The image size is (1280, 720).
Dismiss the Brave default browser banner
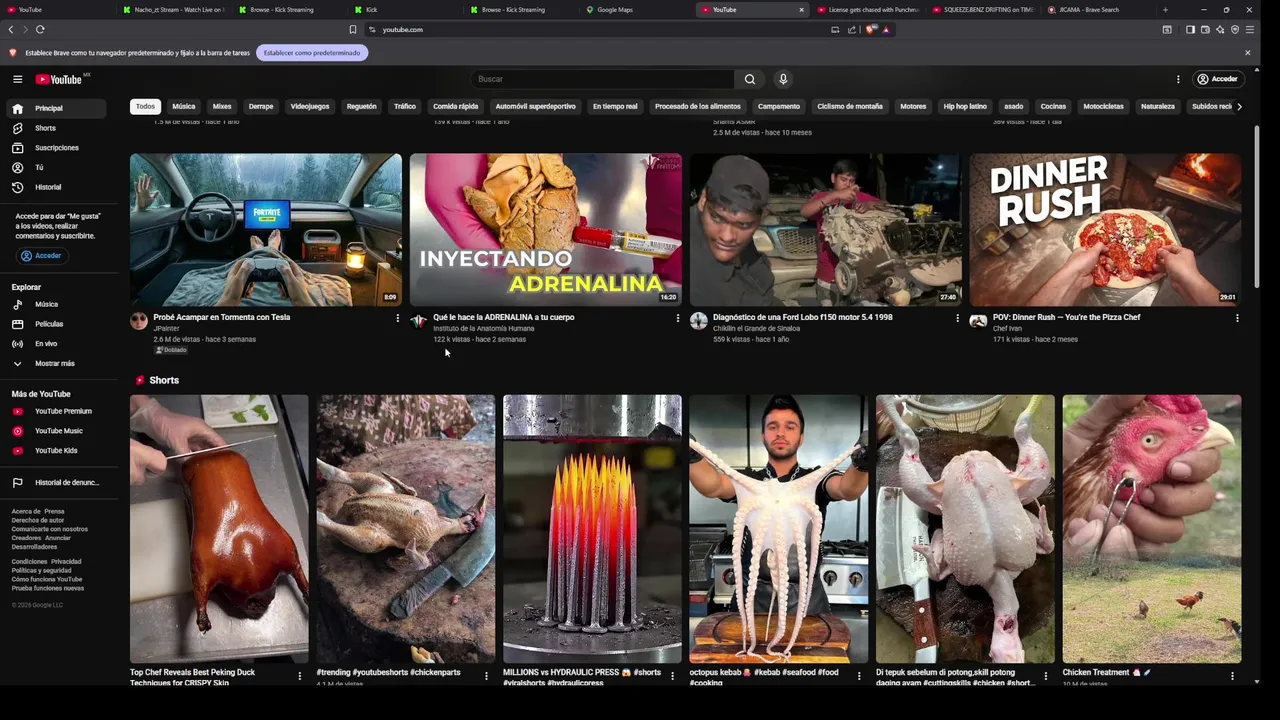point(1247,53)
